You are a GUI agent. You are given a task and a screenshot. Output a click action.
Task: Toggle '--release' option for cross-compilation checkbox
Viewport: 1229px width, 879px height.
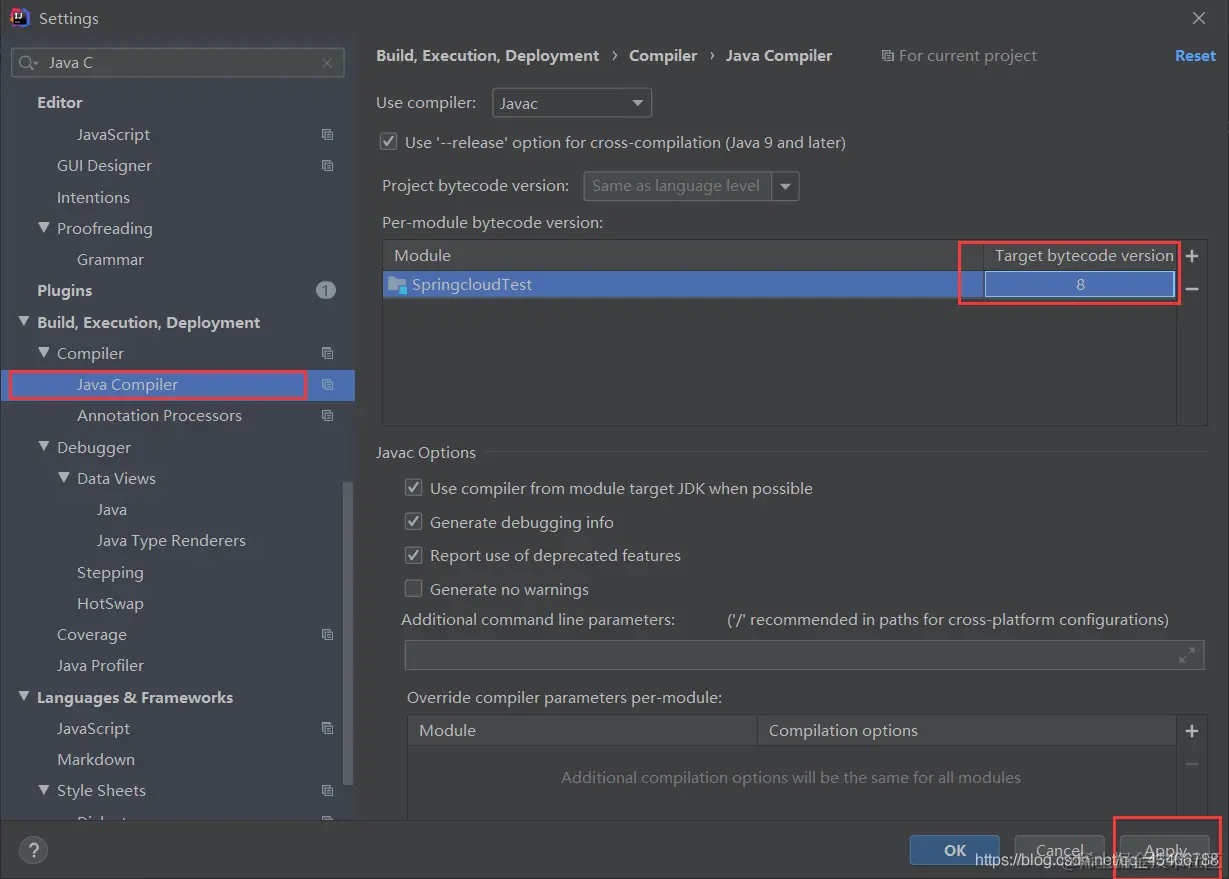388,142
